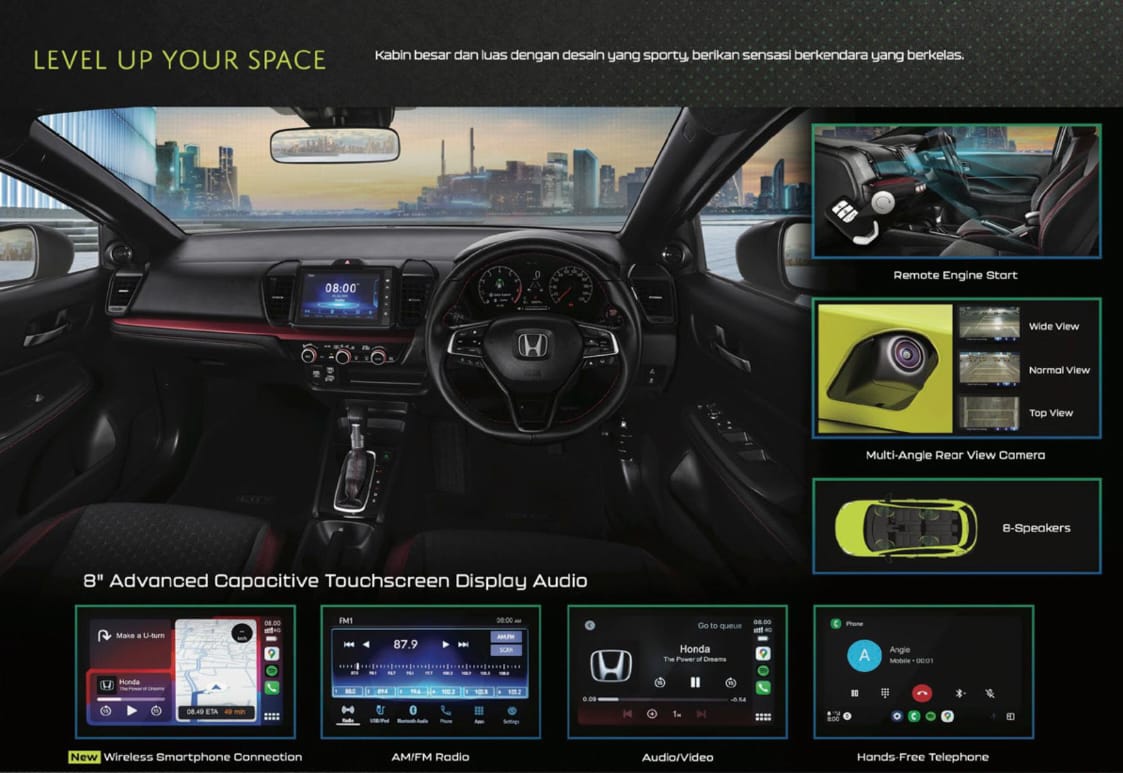This screenshot has height=773, width=1123.
Task: Select the FM1 band label
Action: (x=346, y=620)
